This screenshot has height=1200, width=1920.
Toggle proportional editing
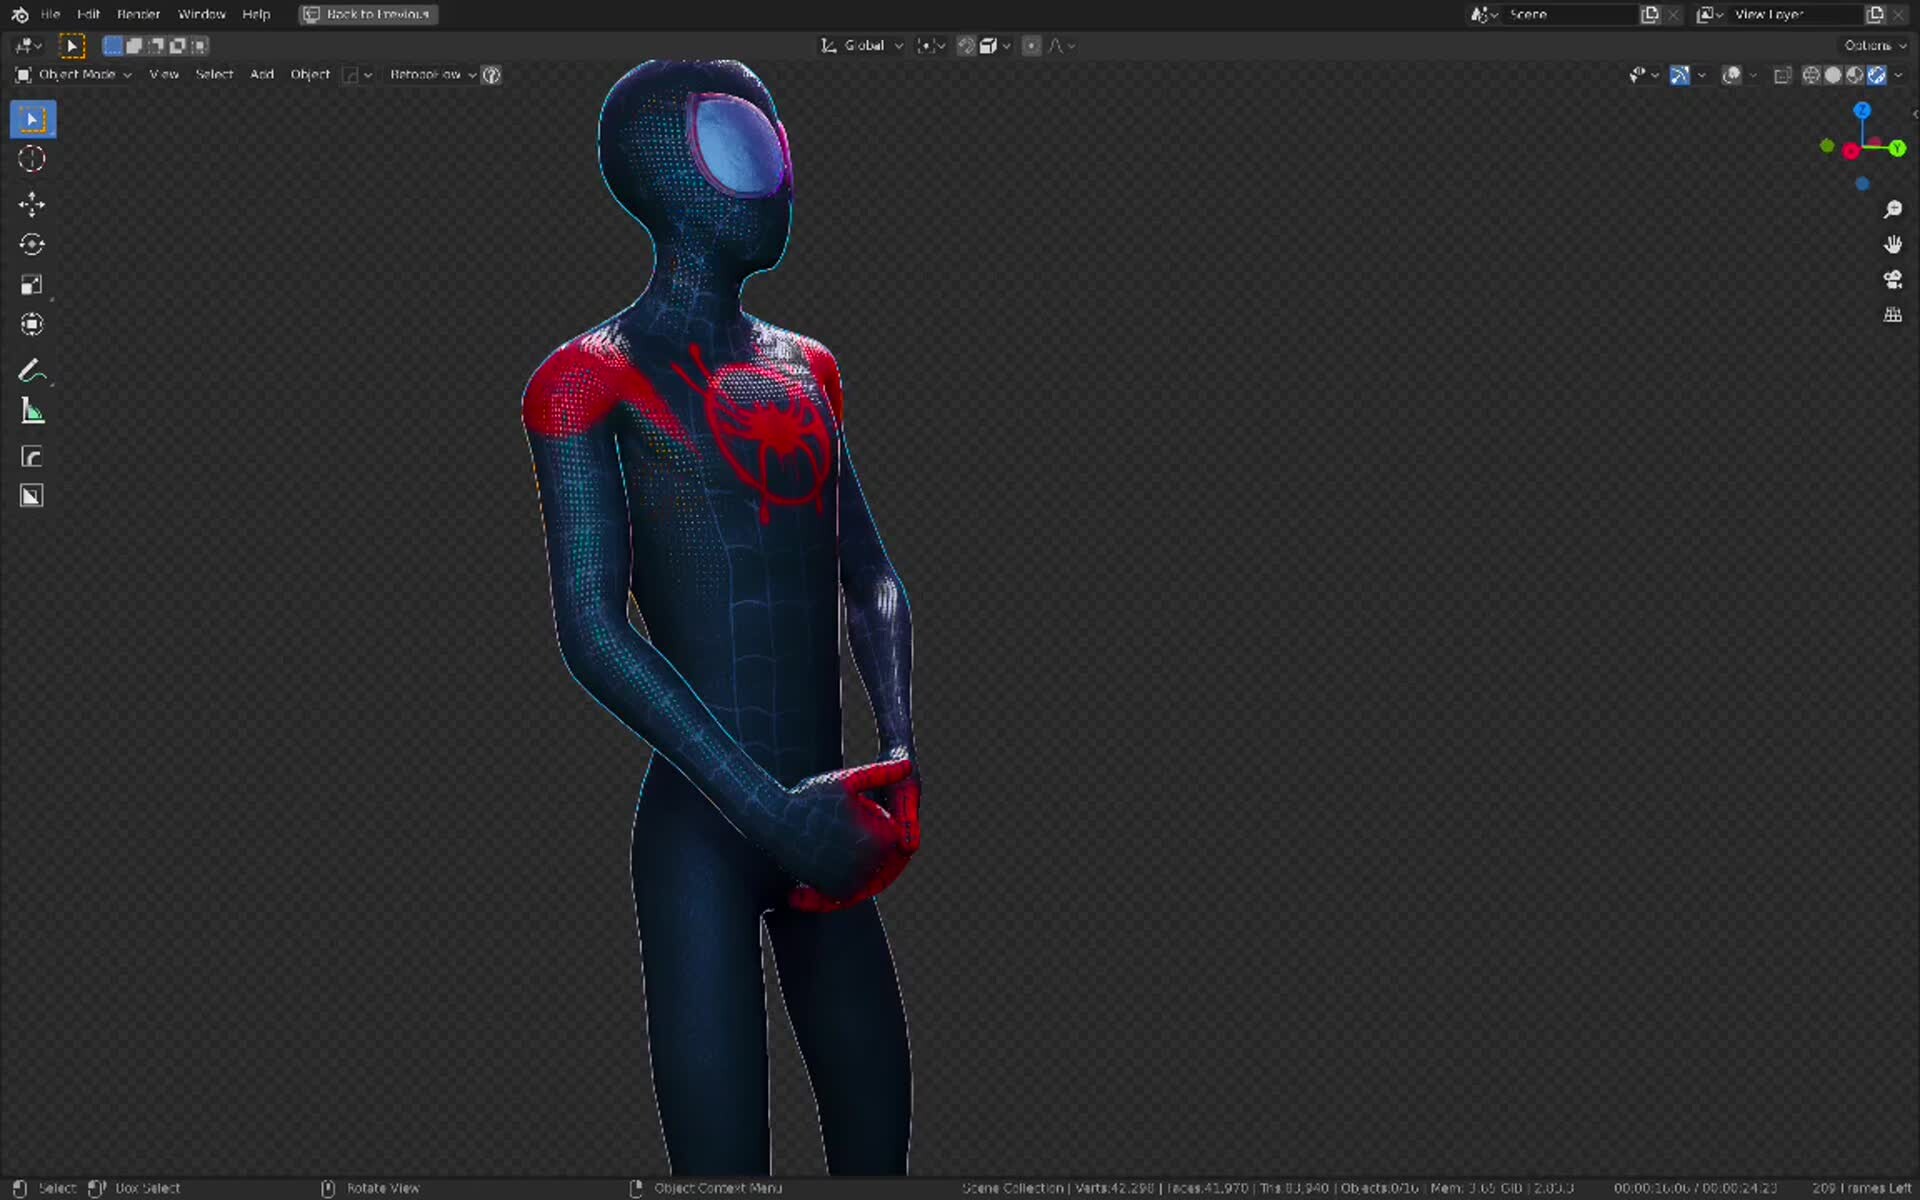pos(1031,45)
